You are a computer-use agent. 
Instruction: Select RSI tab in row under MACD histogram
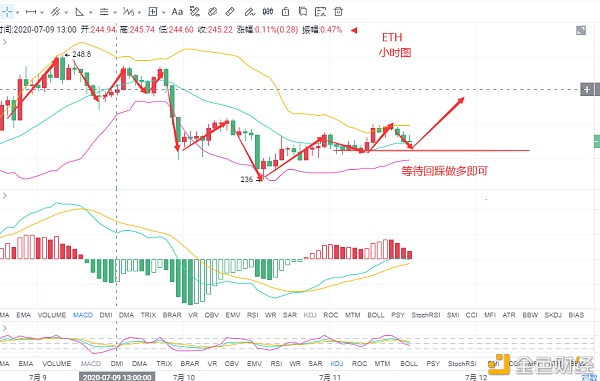253,315
